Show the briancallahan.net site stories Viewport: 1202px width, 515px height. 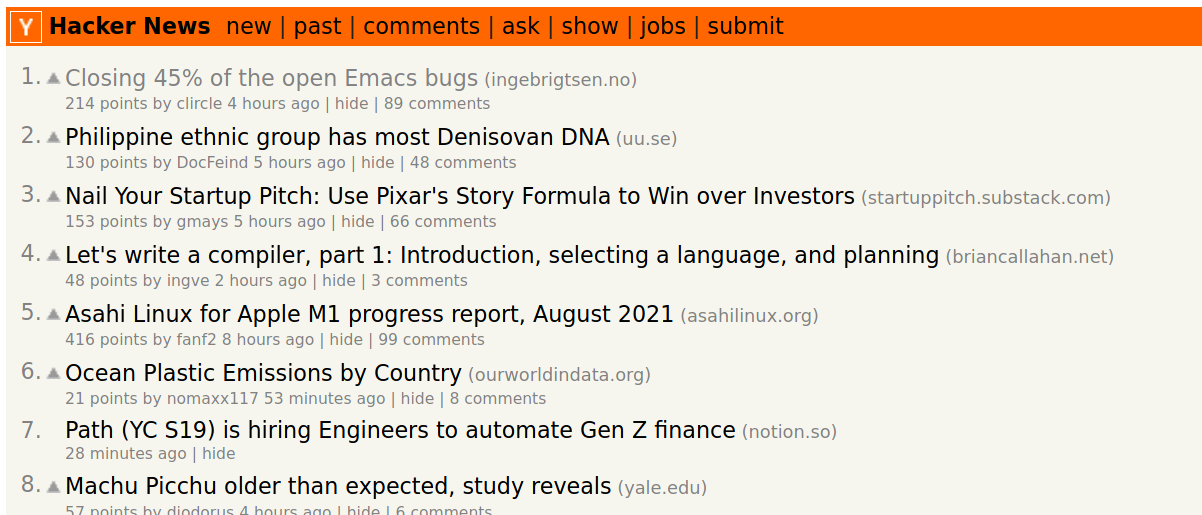1030,257
